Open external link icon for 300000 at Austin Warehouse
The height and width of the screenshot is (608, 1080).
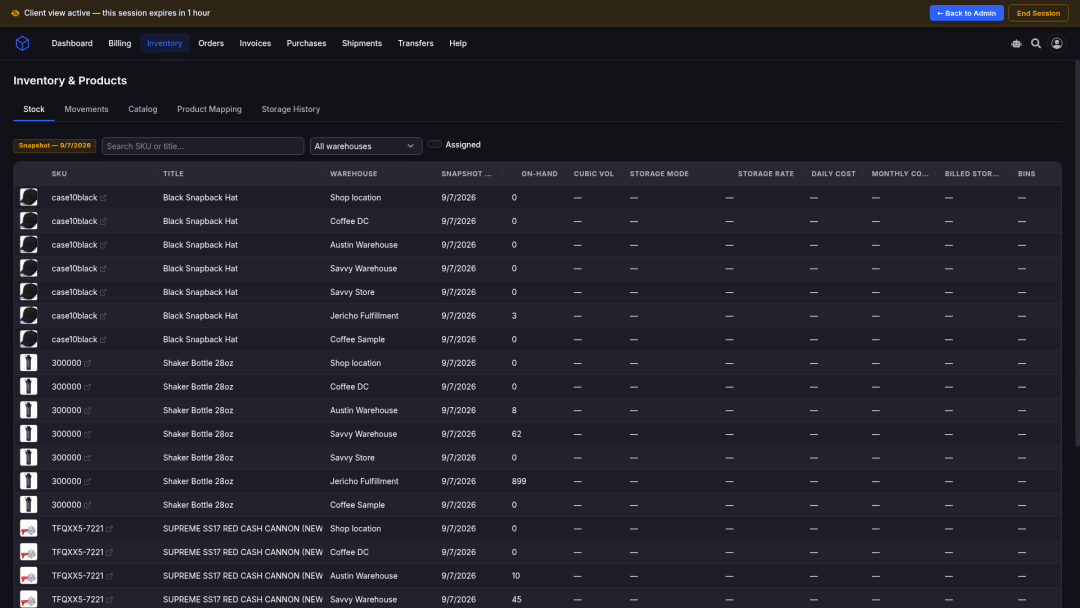coord(87,411)
